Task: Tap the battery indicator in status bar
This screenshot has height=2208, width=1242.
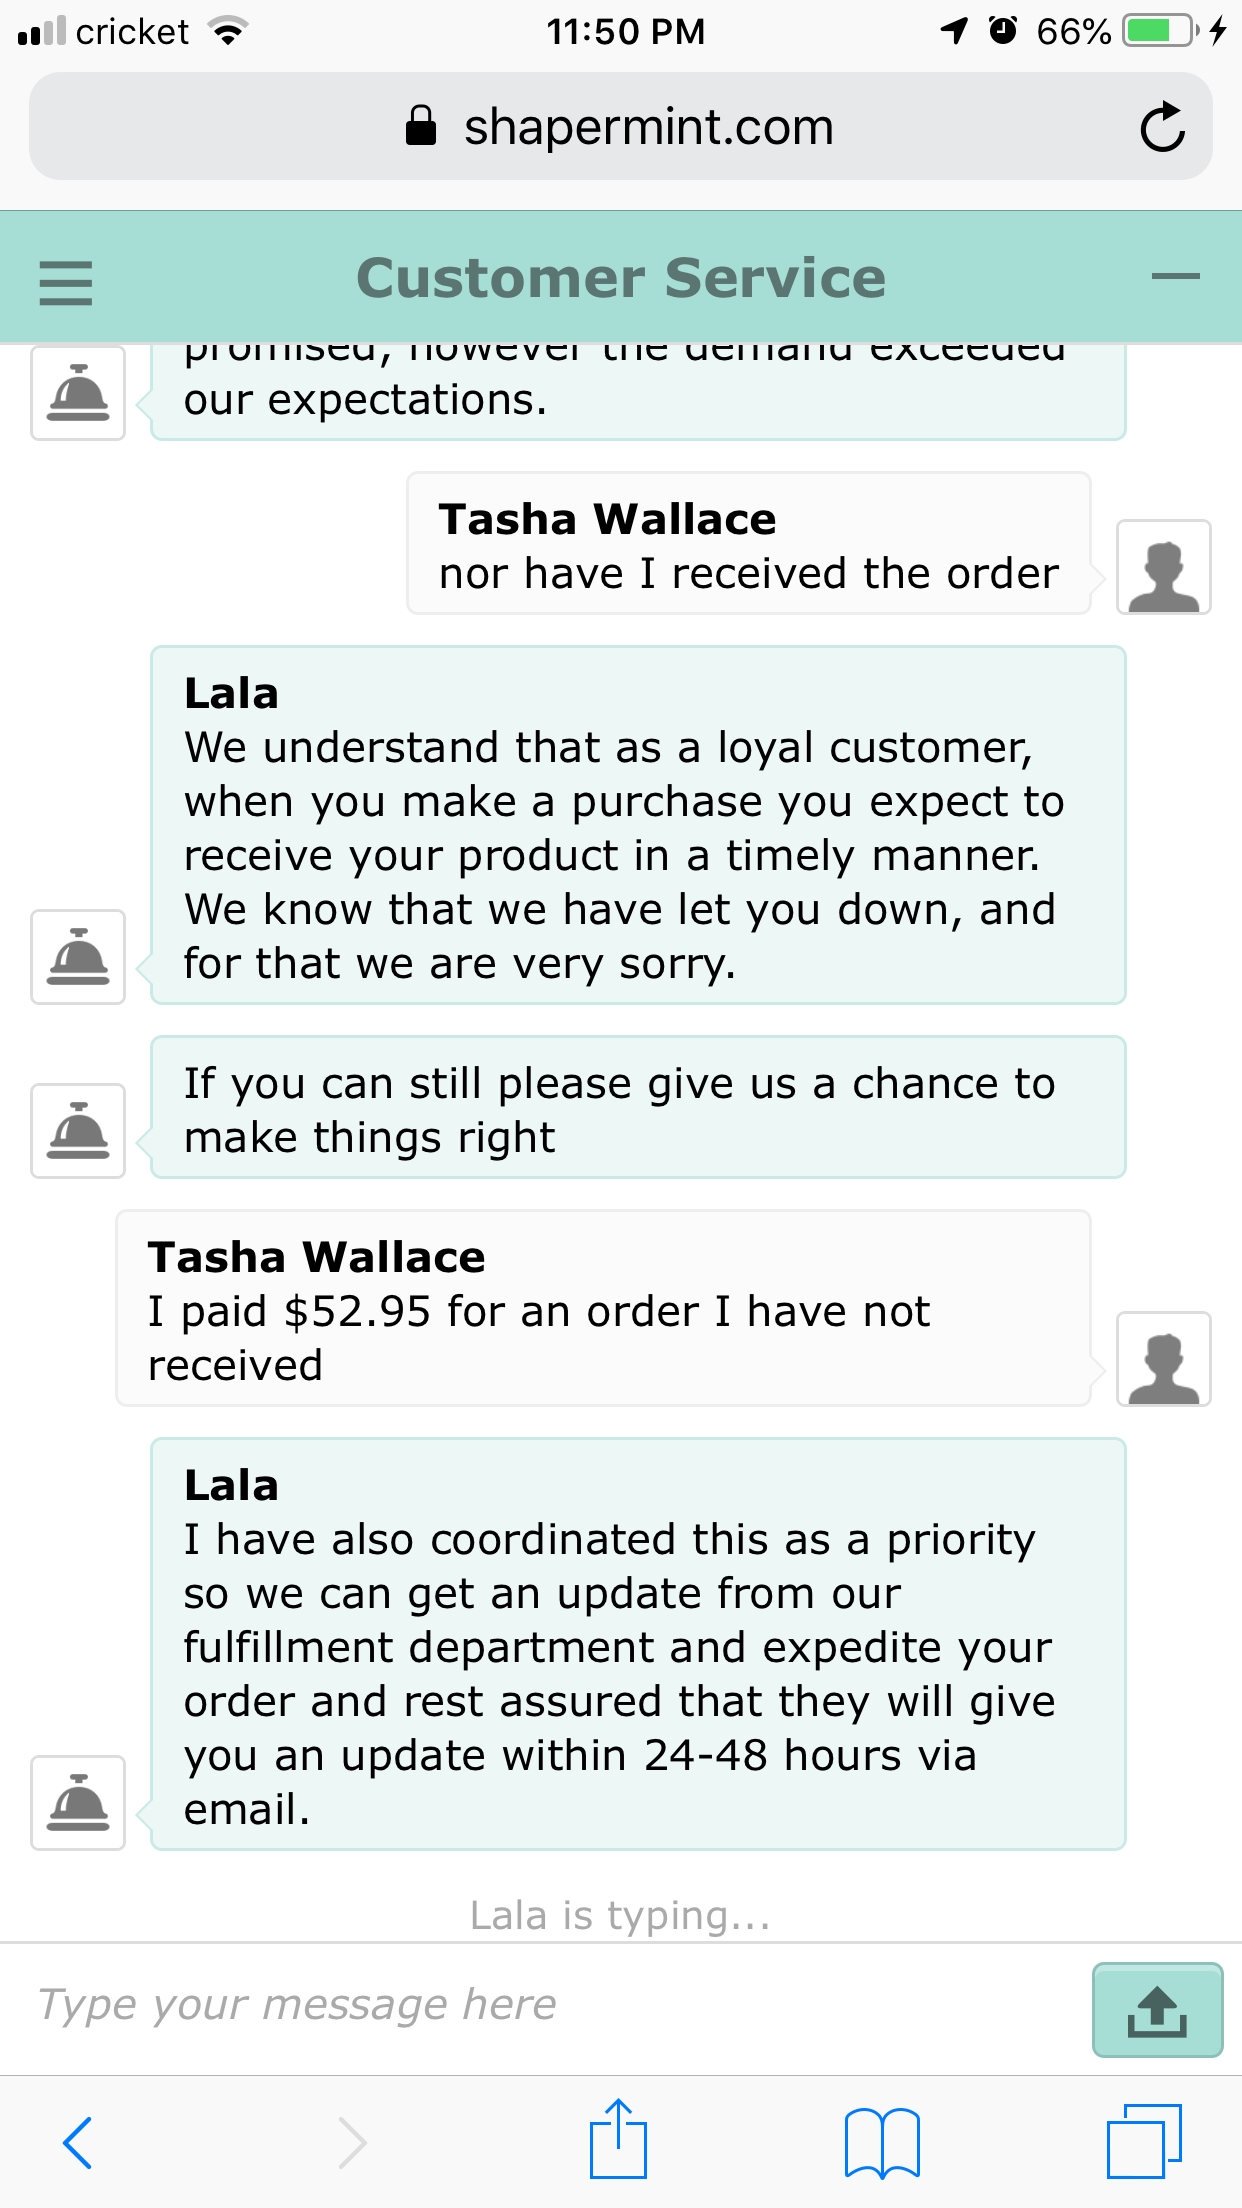Action: click(1160, 31)
